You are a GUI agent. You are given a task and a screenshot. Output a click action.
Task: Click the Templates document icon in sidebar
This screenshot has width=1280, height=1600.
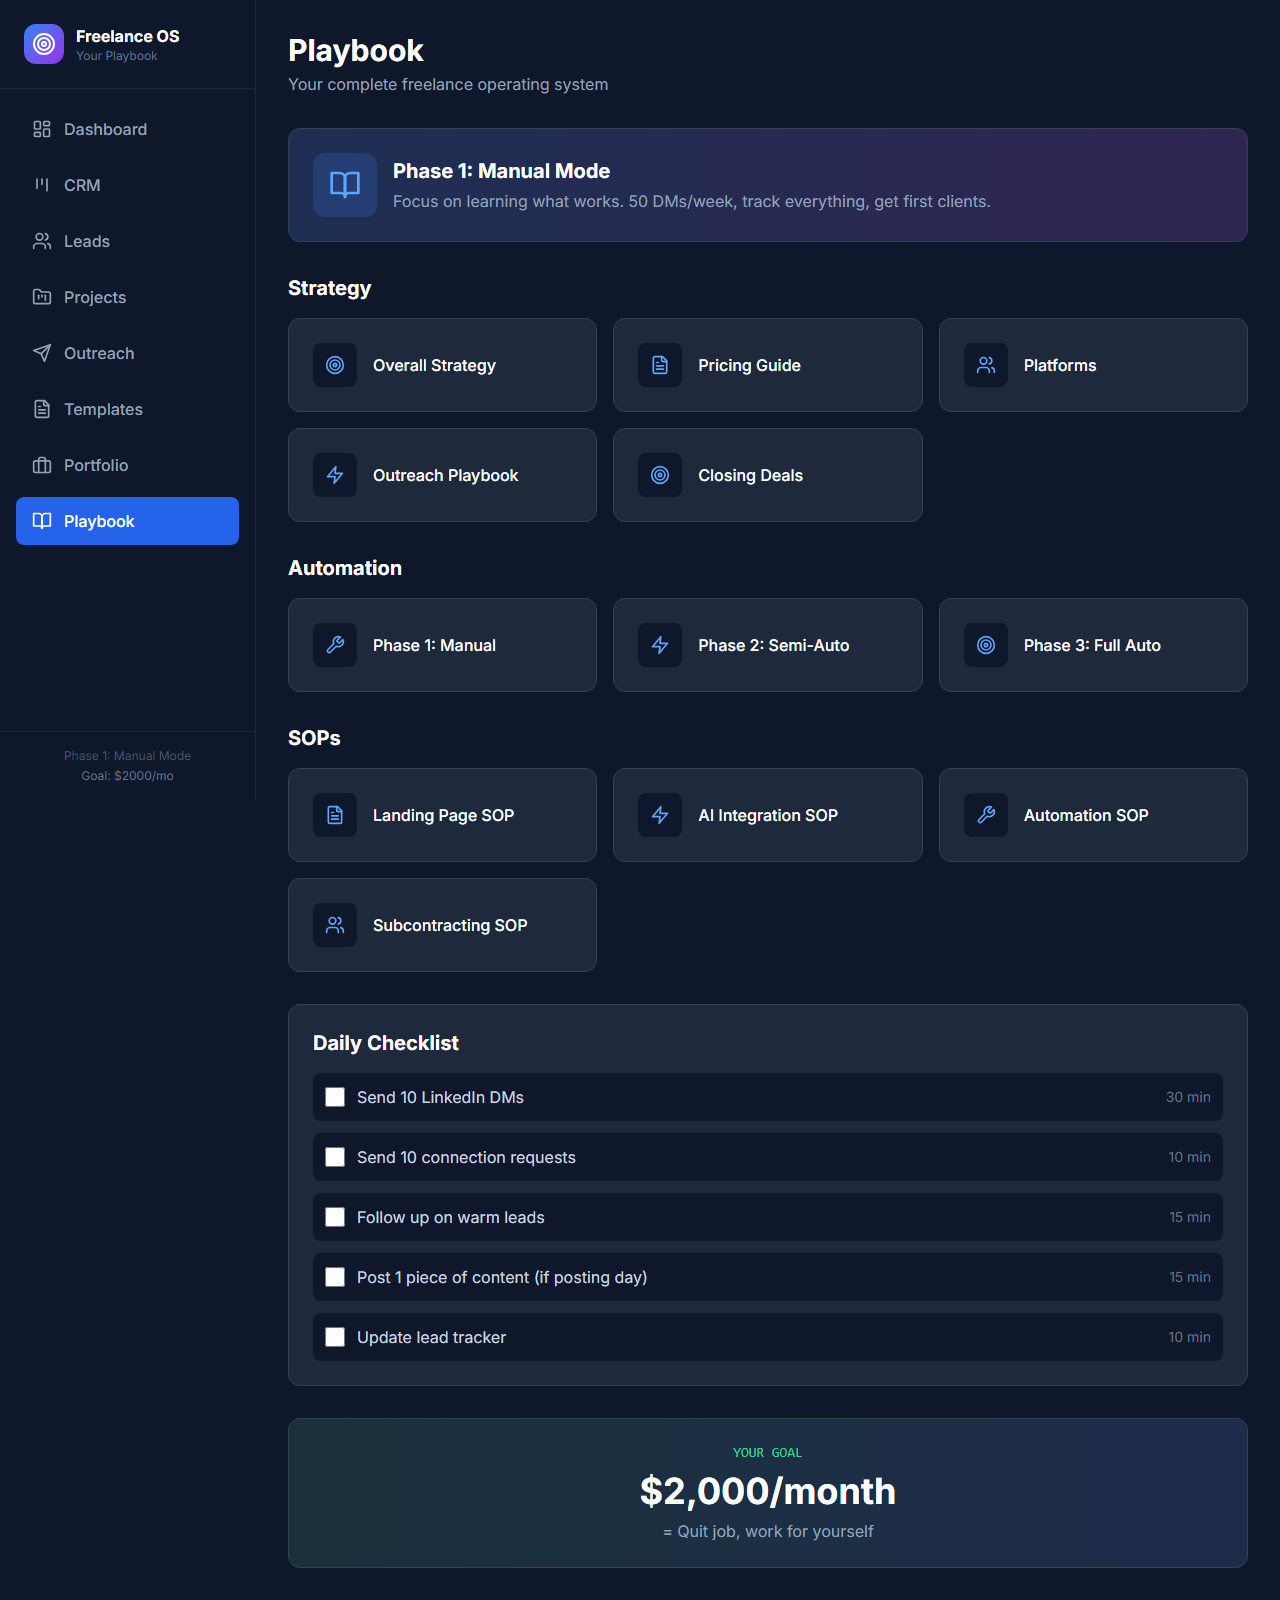[x=42, y=409]
